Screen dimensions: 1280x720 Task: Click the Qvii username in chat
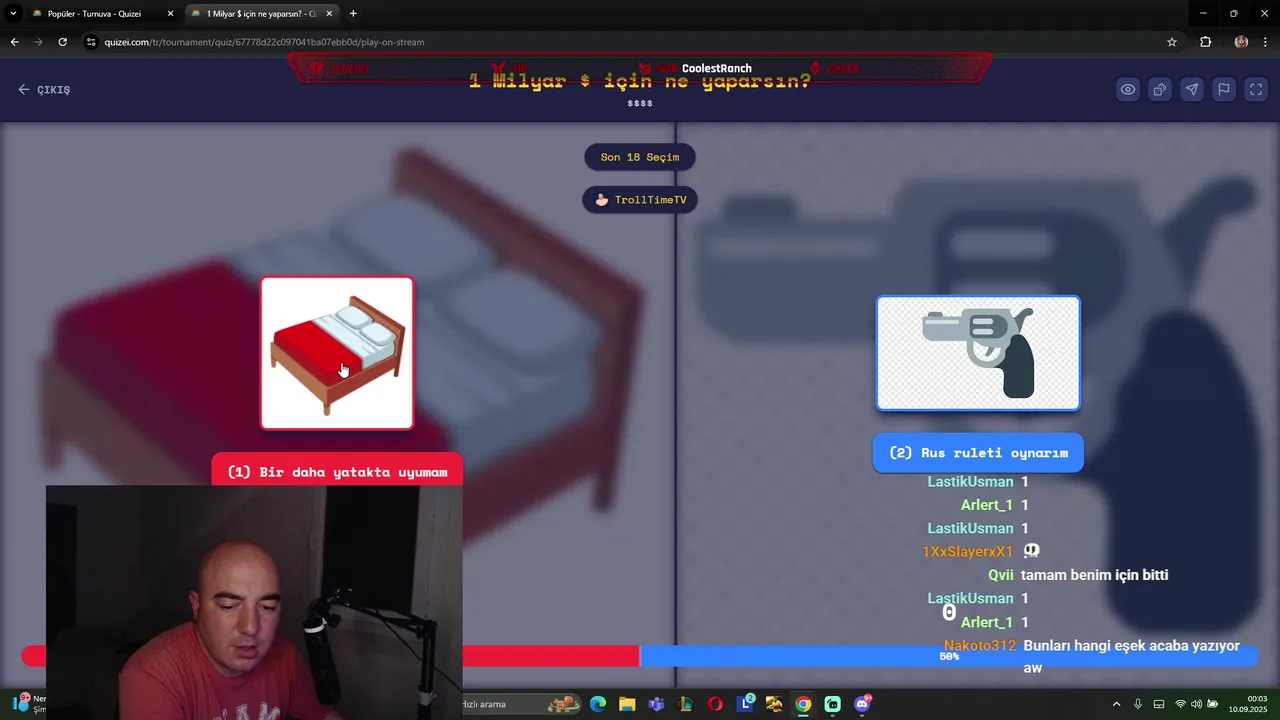1001,575
